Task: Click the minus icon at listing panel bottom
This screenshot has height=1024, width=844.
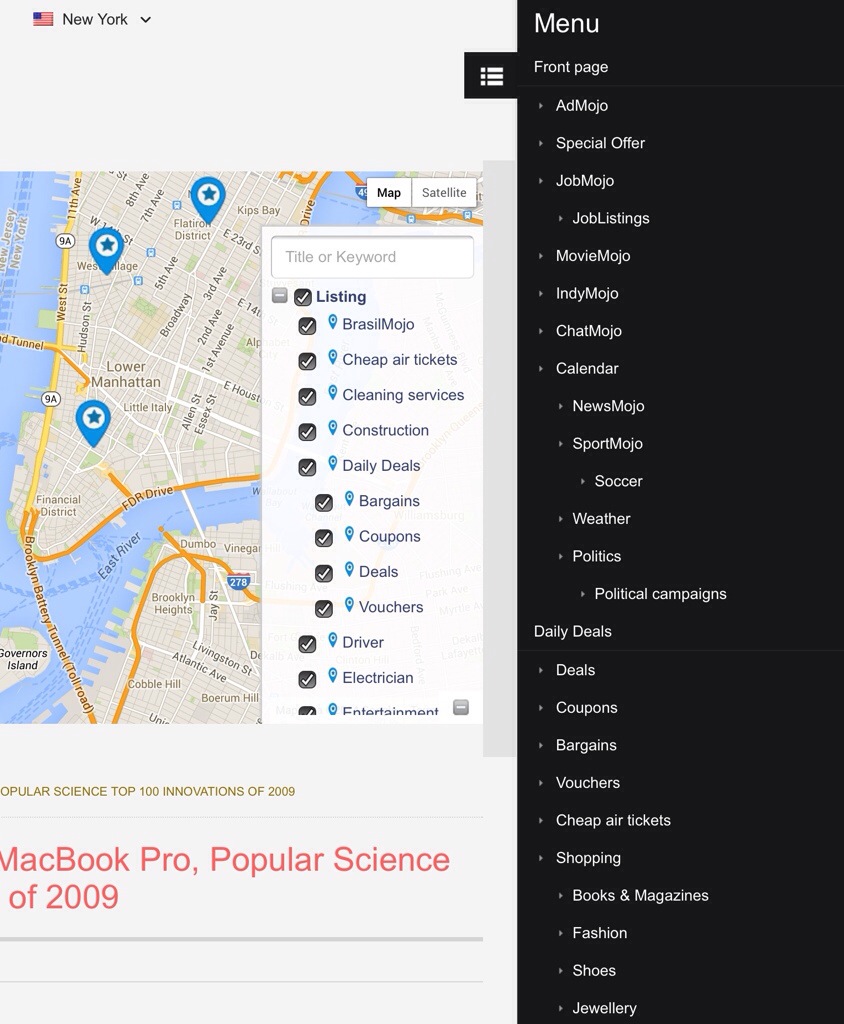Action: click(x=461, y=707)
